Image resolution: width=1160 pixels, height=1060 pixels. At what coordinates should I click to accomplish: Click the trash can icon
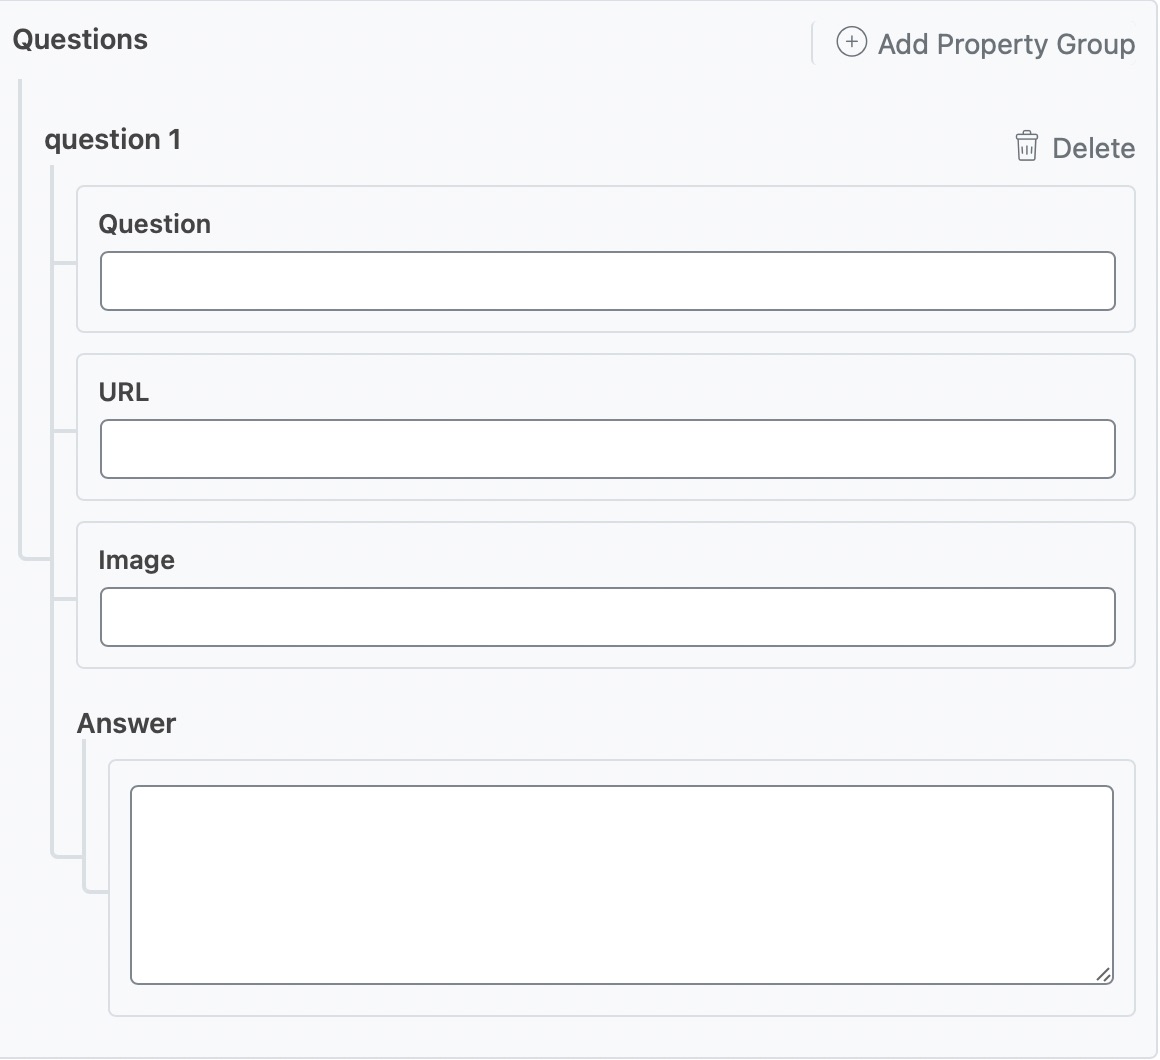point(1026,146)
